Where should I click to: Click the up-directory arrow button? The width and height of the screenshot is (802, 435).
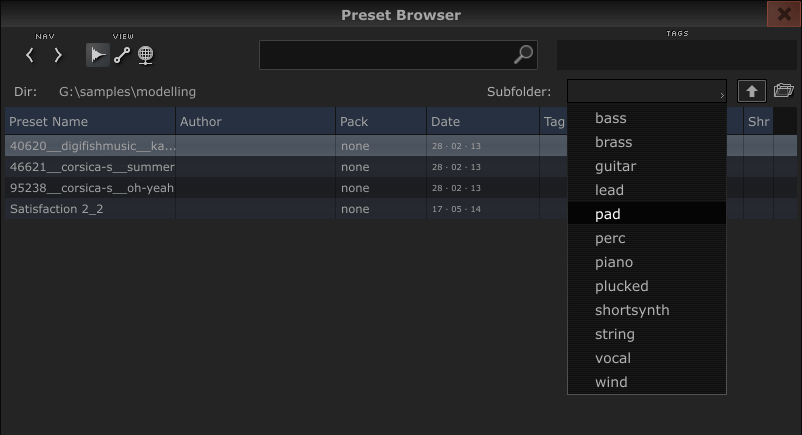click(751, 92)
